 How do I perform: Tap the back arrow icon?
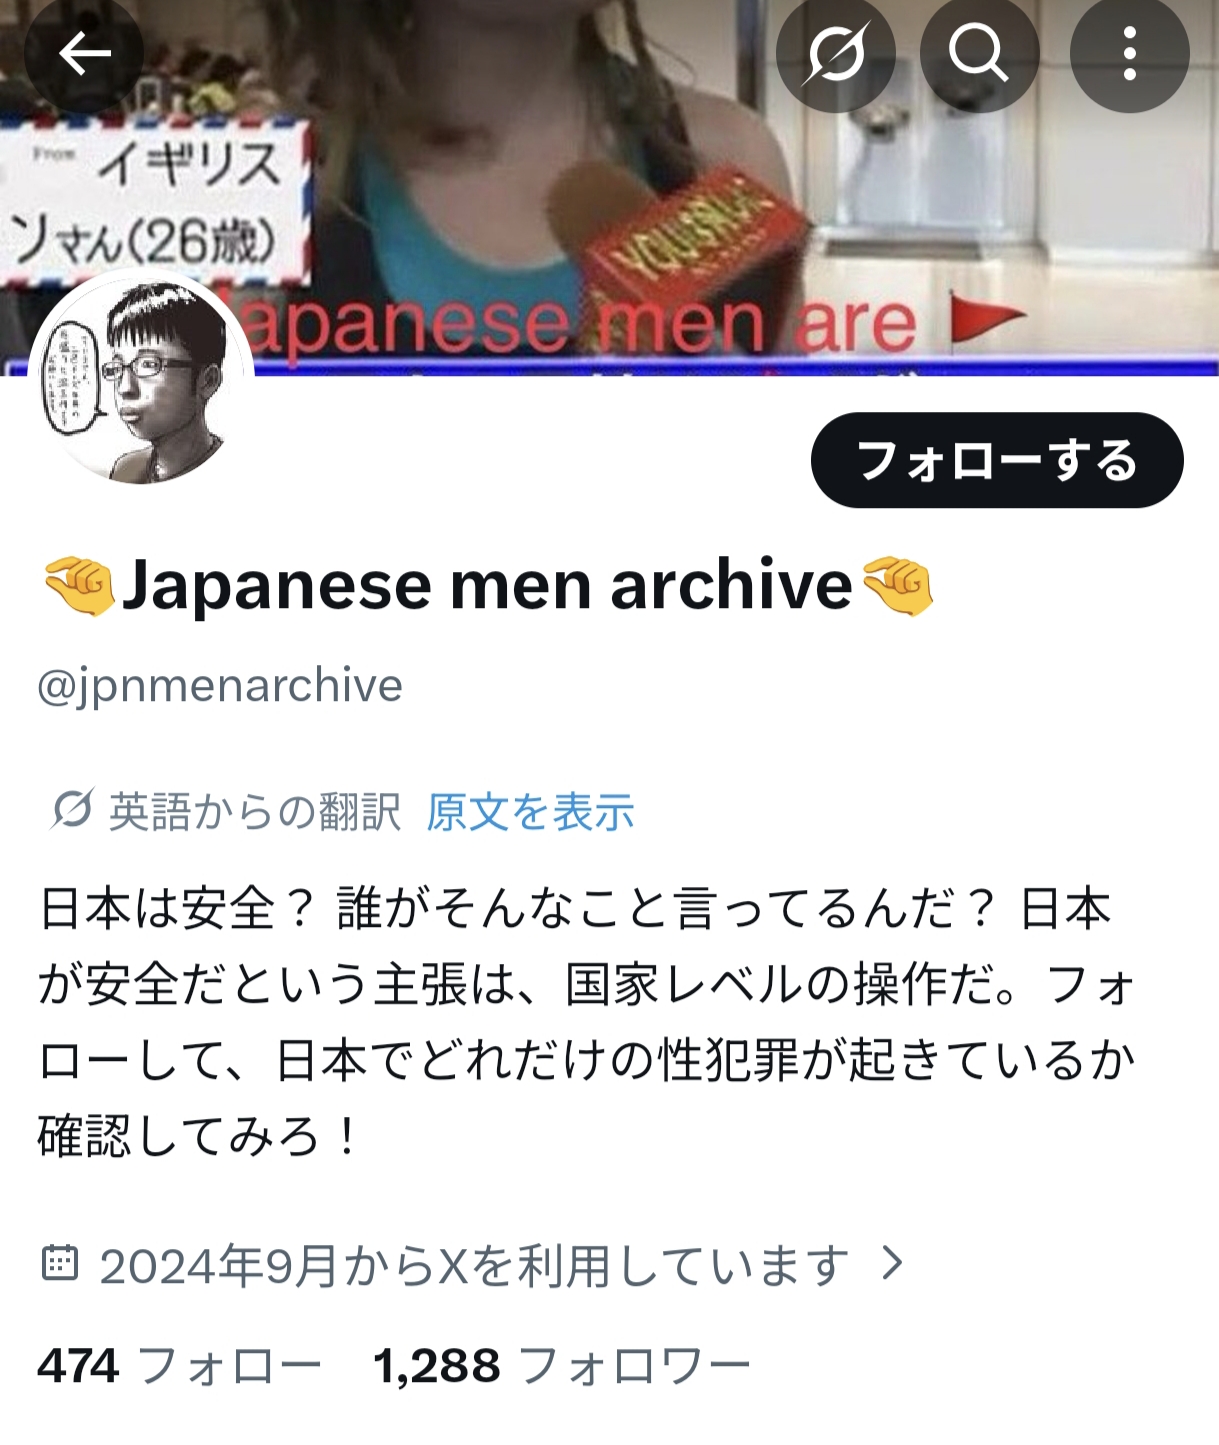coord(84,53)
